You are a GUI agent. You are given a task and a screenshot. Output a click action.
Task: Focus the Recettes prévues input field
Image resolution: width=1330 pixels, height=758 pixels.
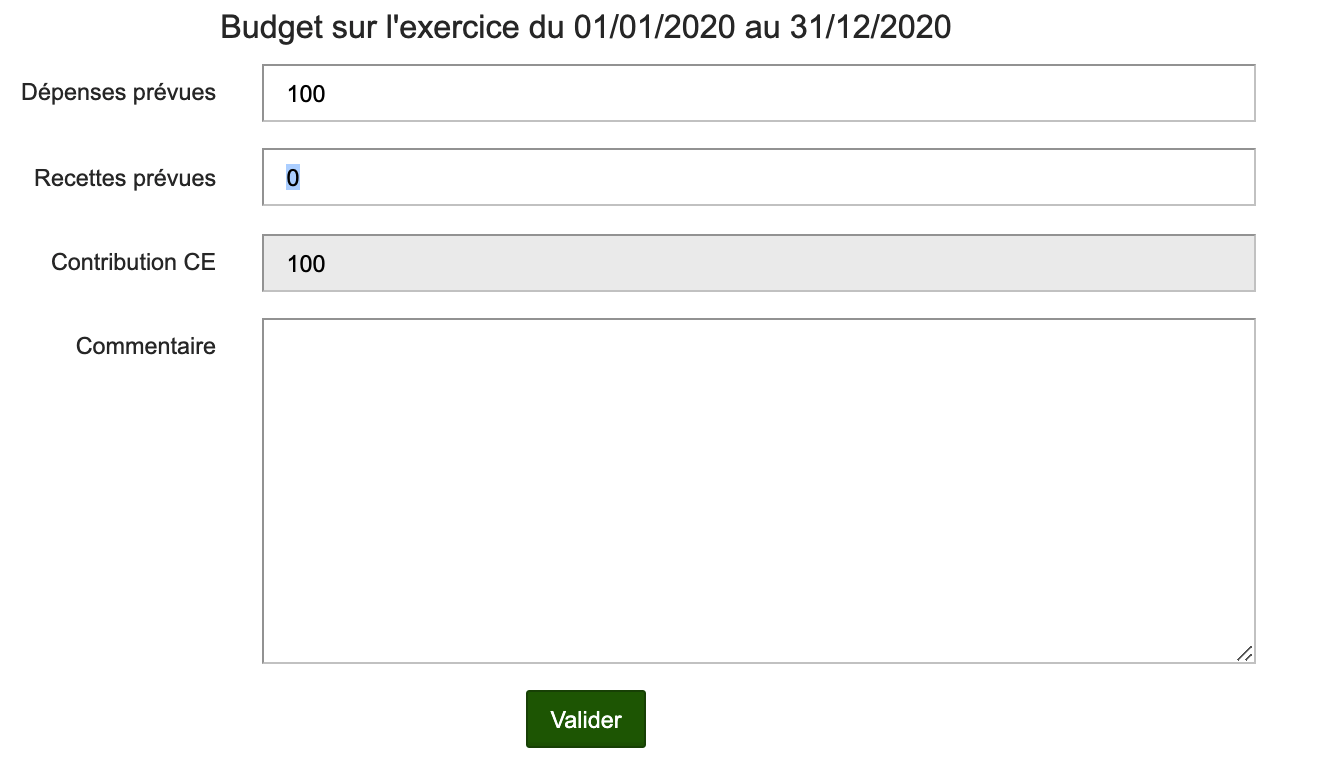[758, 177]
